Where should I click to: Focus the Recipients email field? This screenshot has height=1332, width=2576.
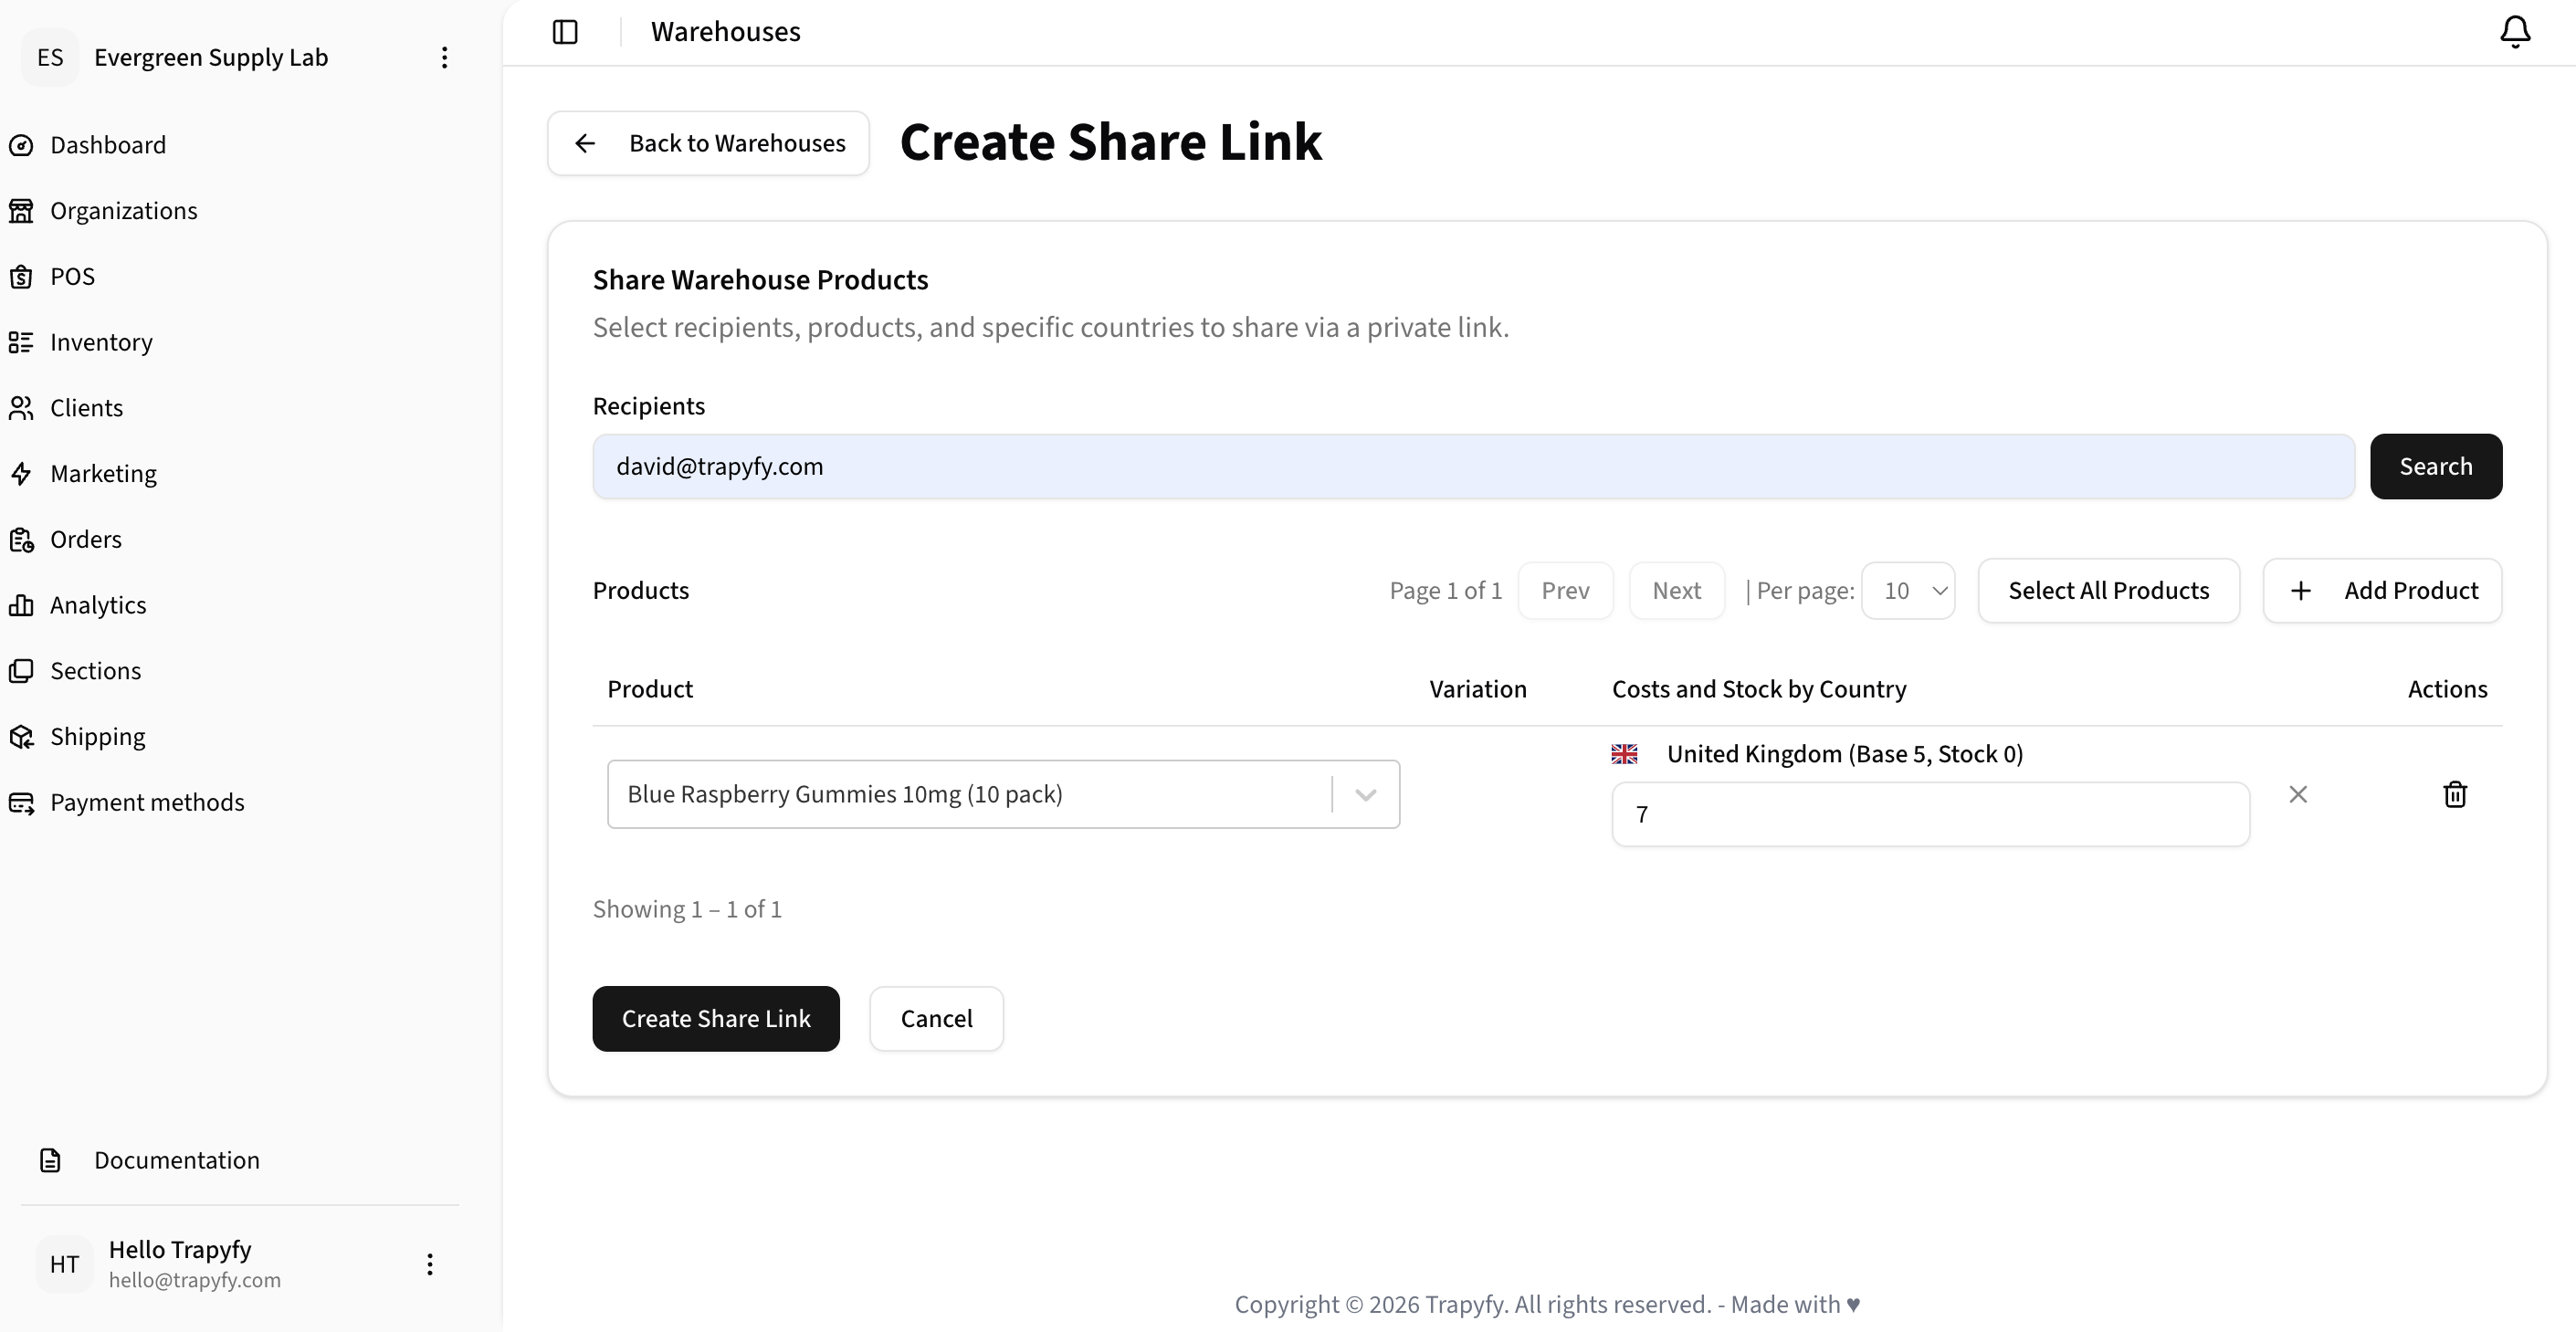[1473, 467]
